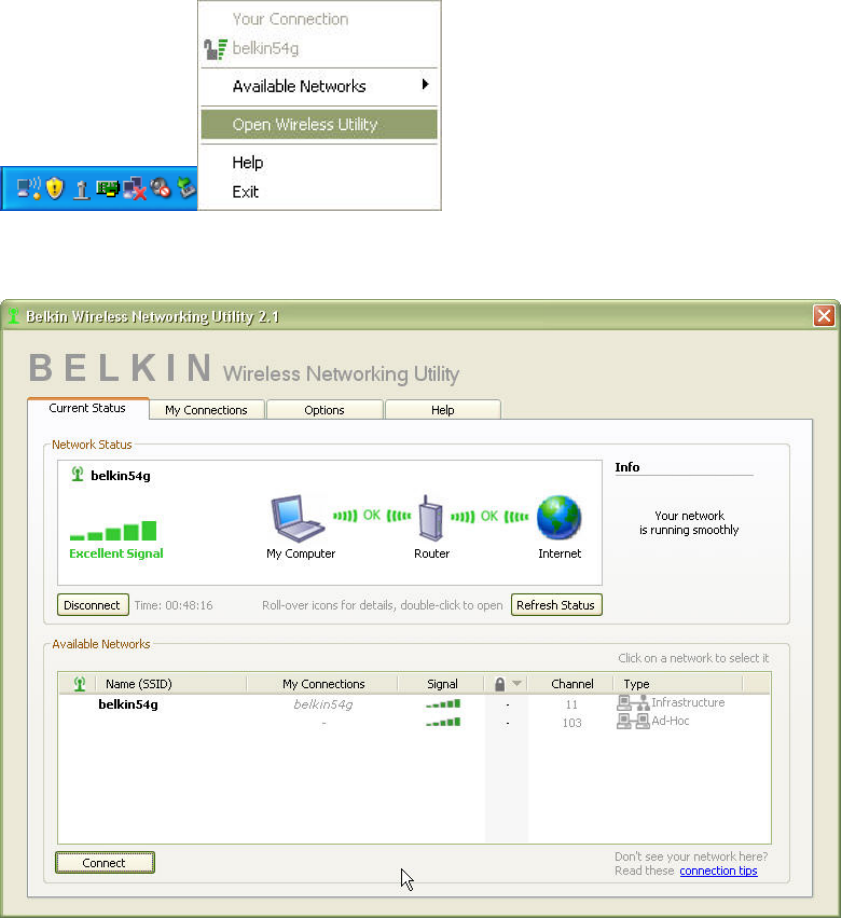
Task: Click the wireless network connection tray icon
Action: [29, 189]
